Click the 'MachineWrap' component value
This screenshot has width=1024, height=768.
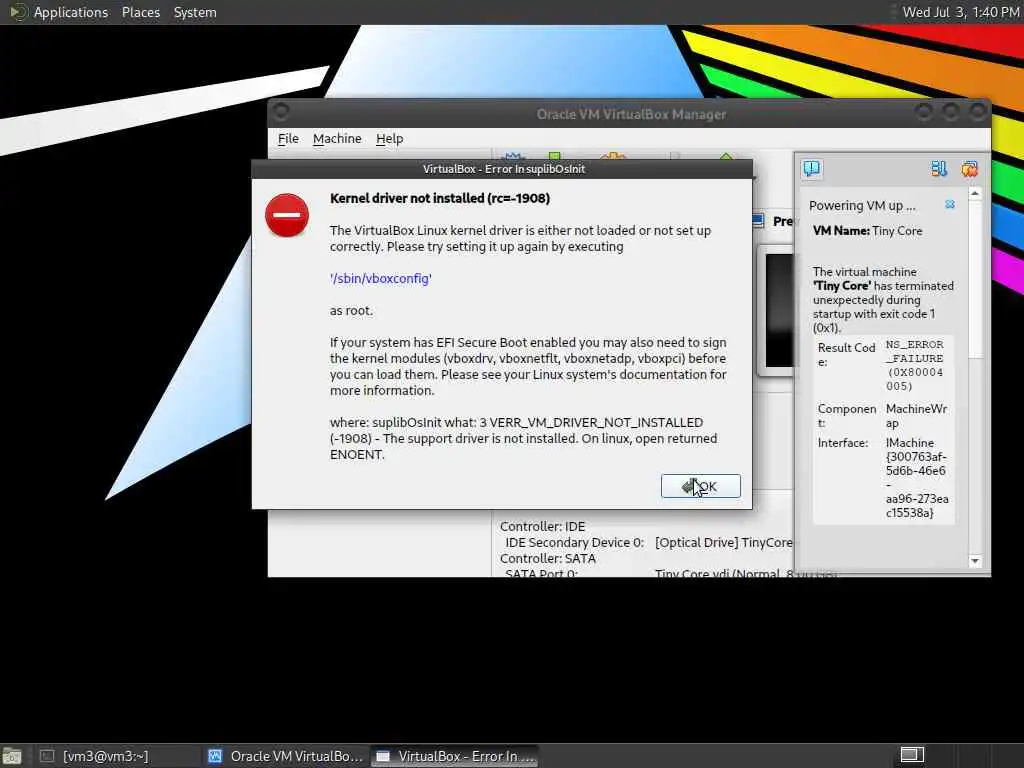(916, 415)
